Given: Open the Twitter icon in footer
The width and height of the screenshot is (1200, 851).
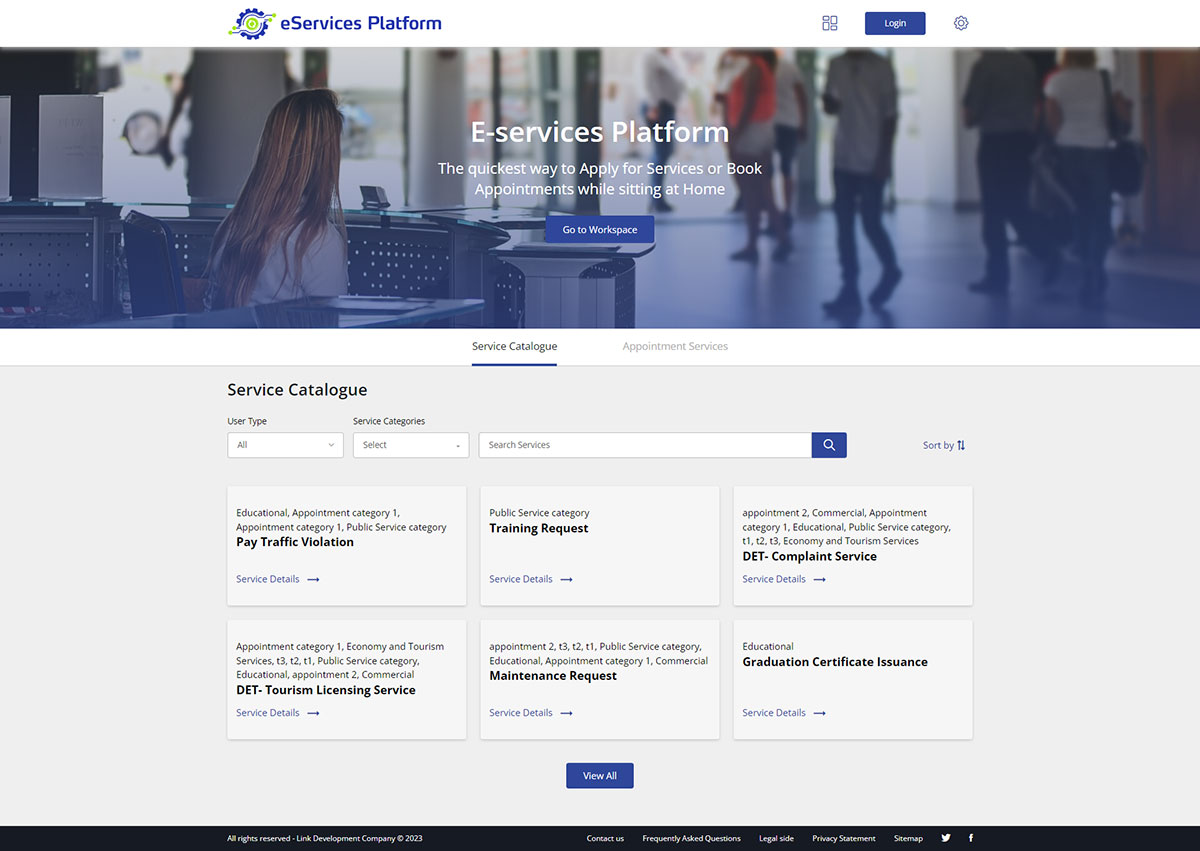Looking at the screenshot, I should (x=946, y=838).
